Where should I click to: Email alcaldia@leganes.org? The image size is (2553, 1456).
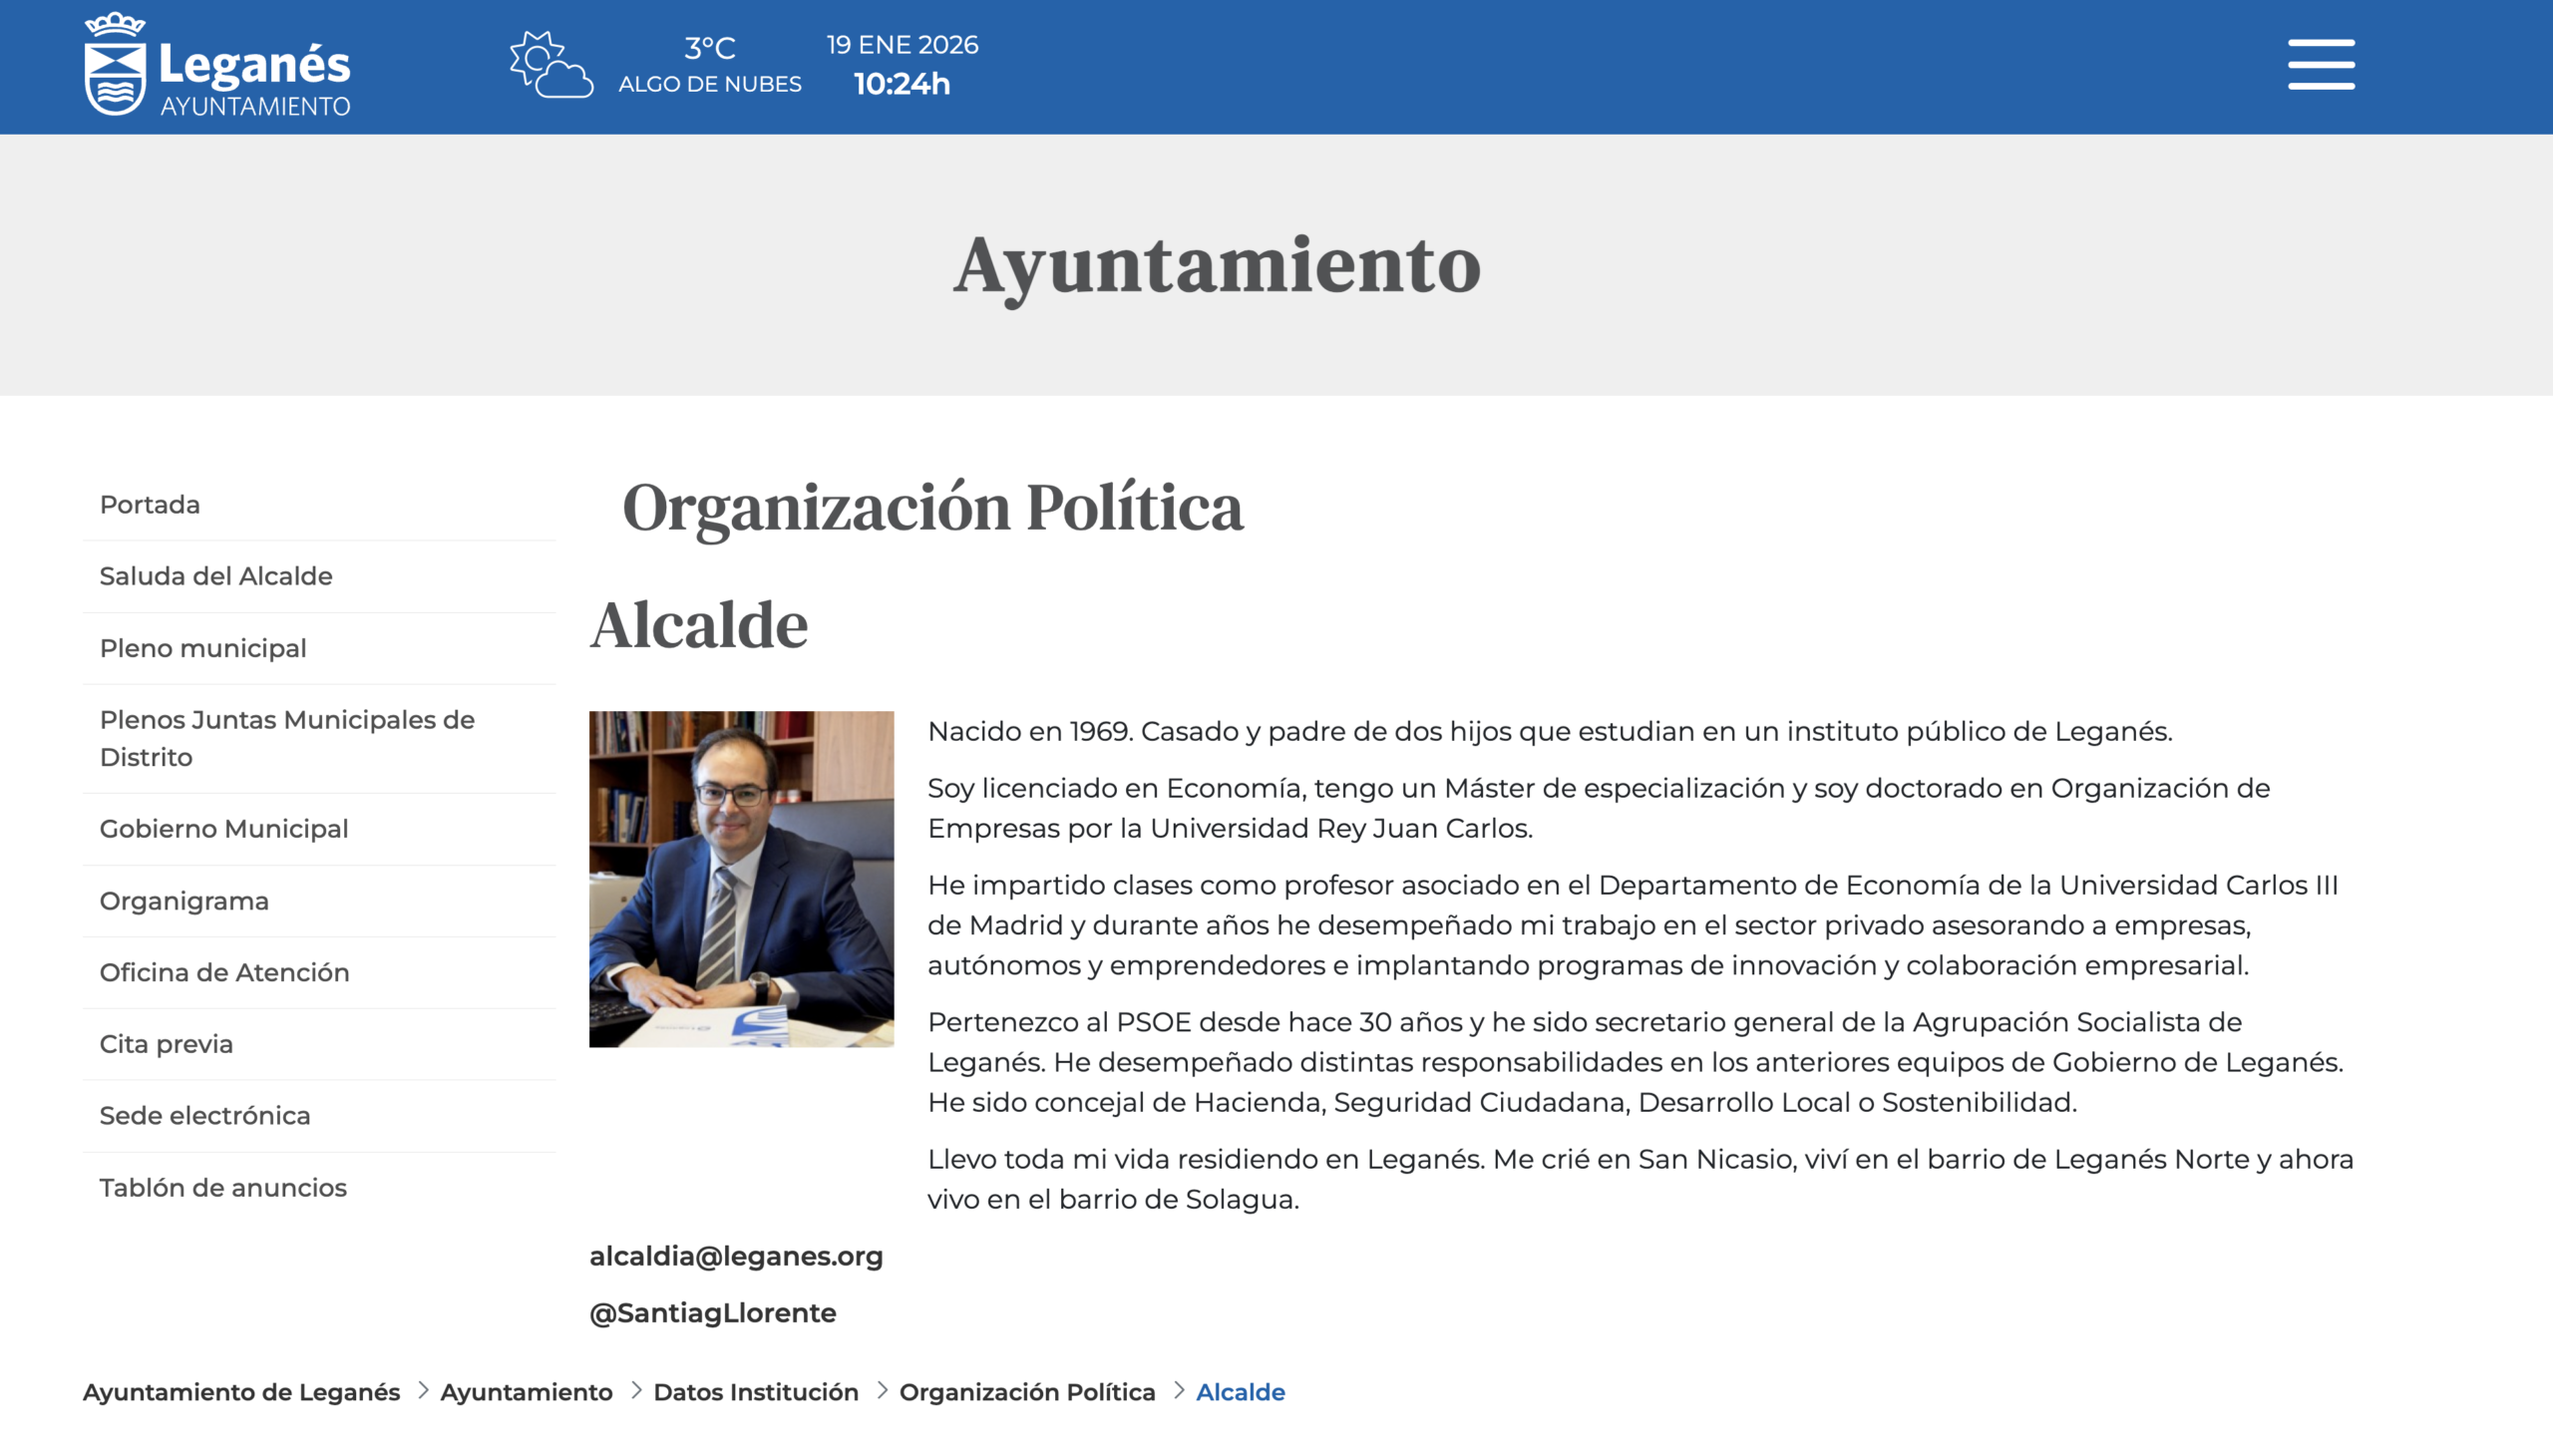(736, 1256)
